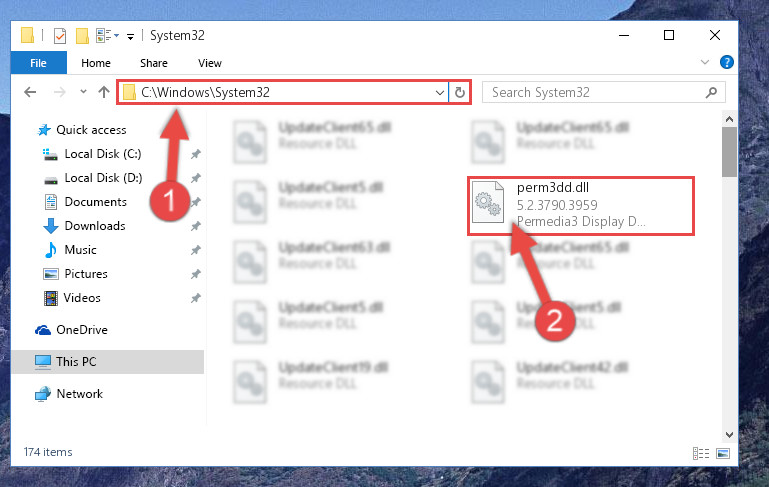The image size is (769, 487).
Task: Refresh the System32 folder view
Action: [460, 92]
